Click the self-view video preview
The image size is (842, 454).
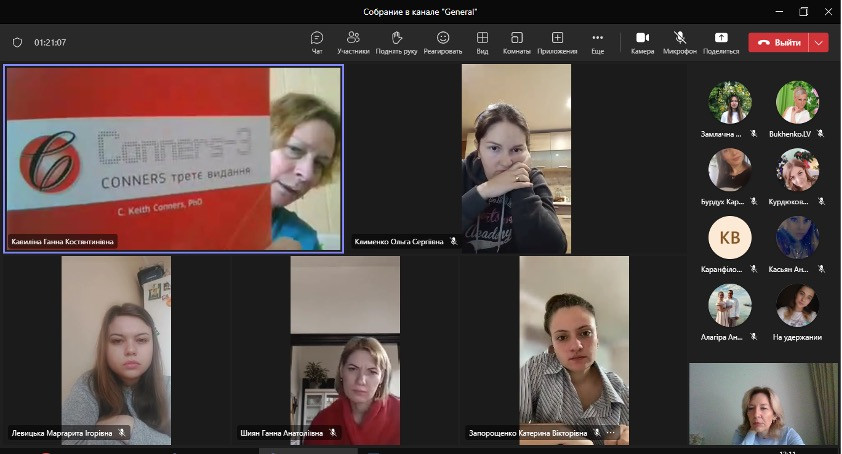point(763,403)
